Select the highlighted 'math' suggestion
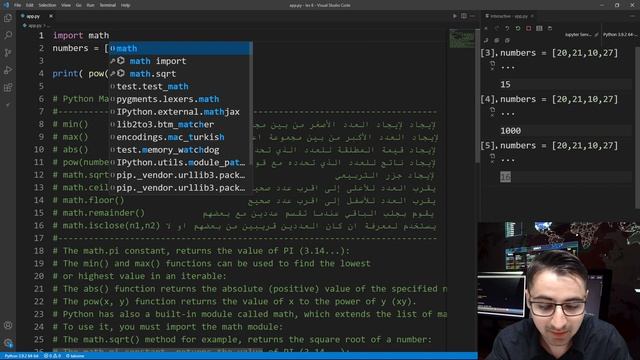This screenshot has height=360, width=640. [x=180, y=48]
